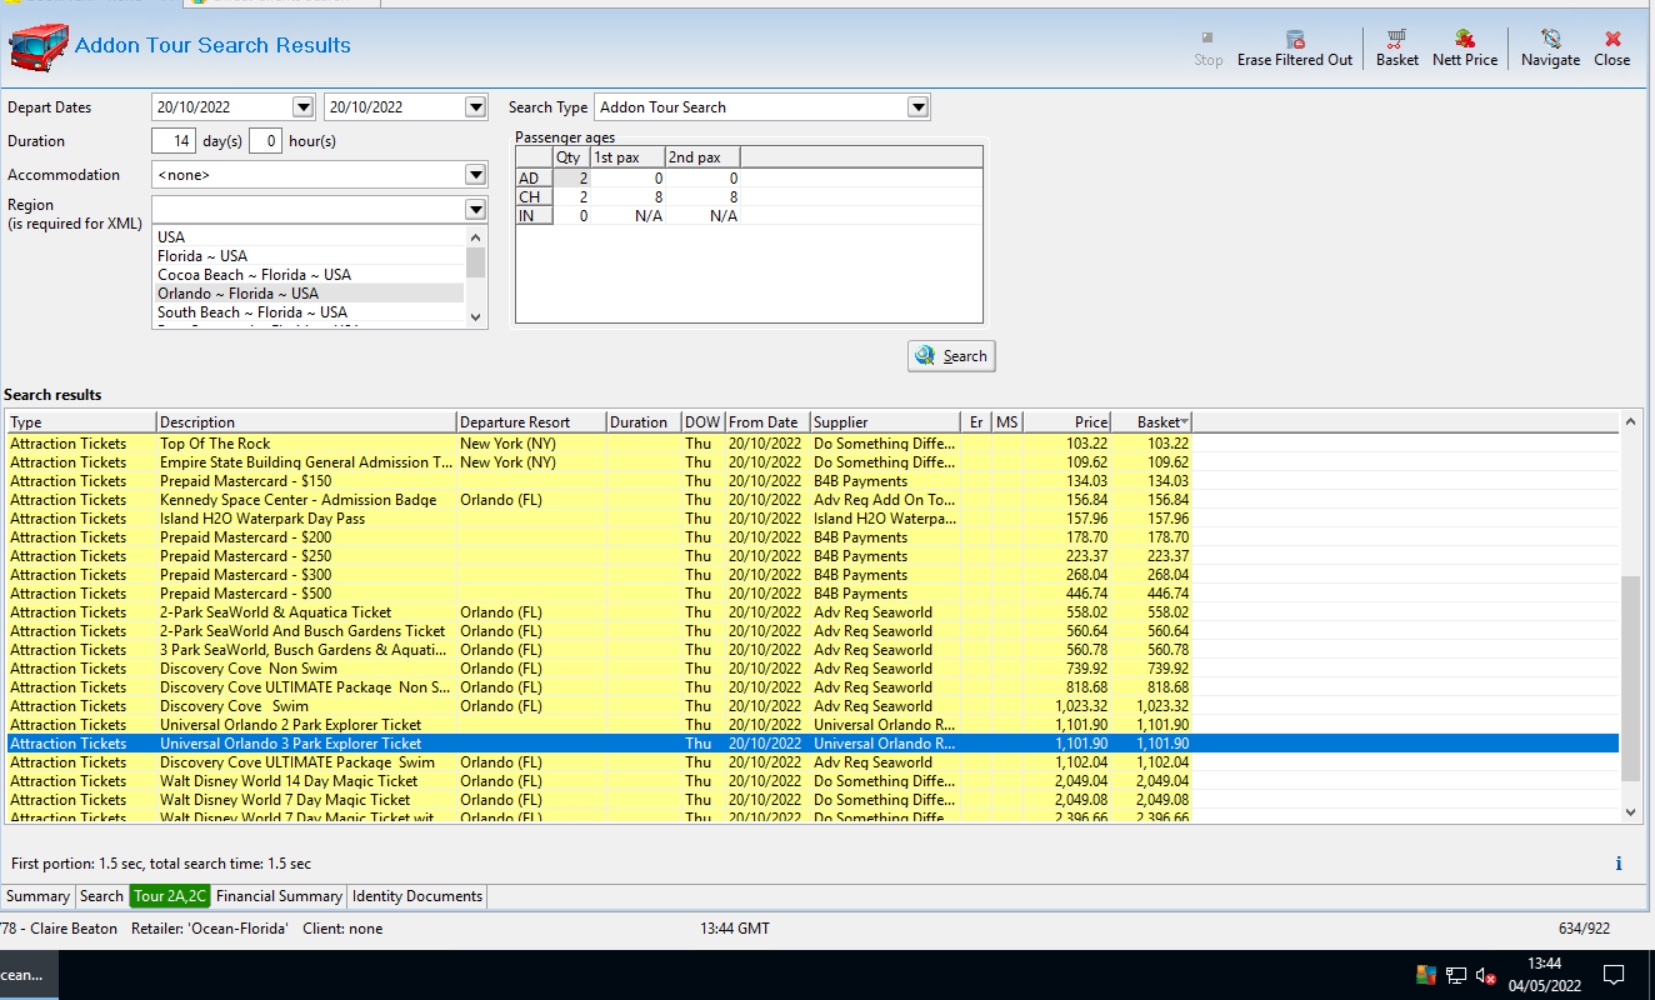Viewport: 1655px width, 1000px height.
Task: Open the Identity Documents tab
Action: click(x=417, y=896)
